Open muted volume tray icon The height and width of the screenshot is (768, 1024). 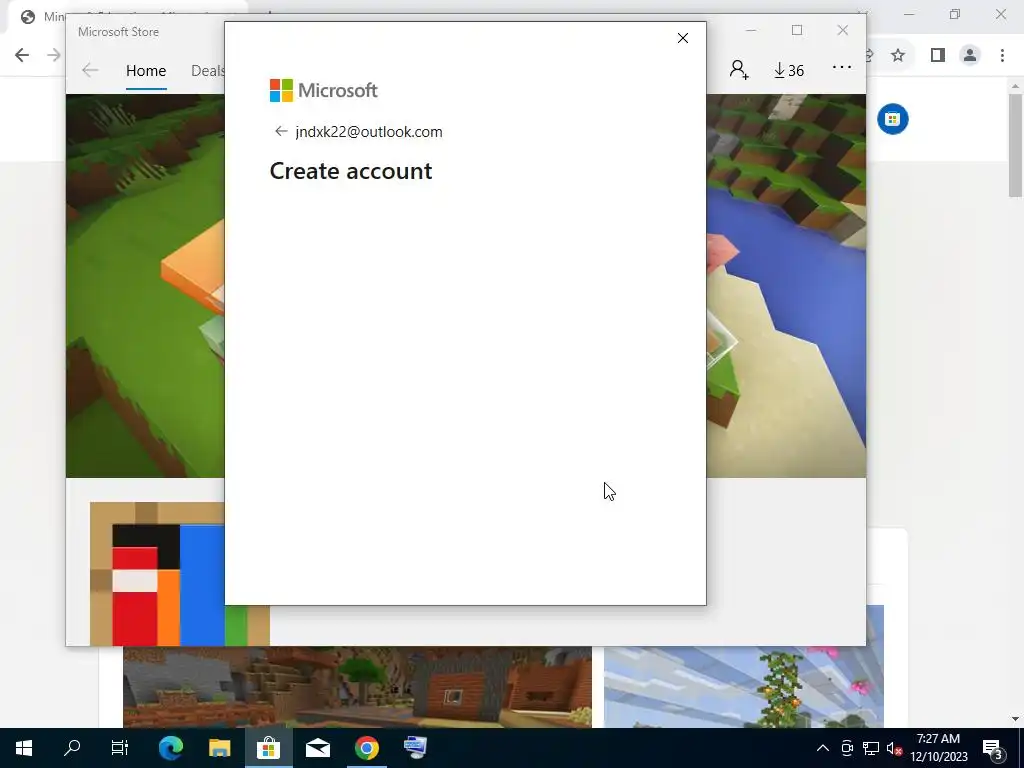point(894,748)
